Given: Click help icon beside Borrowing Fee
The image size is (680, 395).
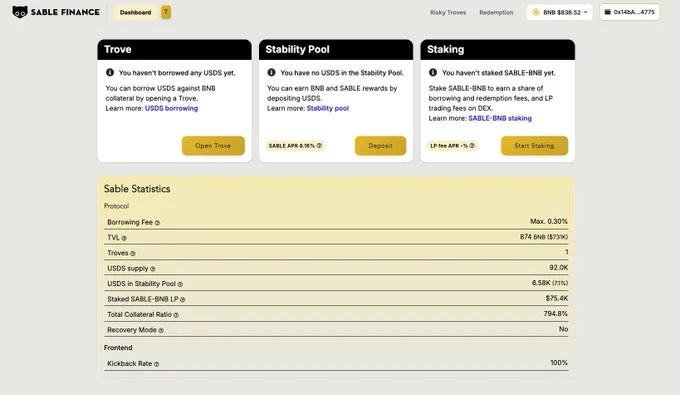Looking at the screenshot, I should click(x=157, y=222).
